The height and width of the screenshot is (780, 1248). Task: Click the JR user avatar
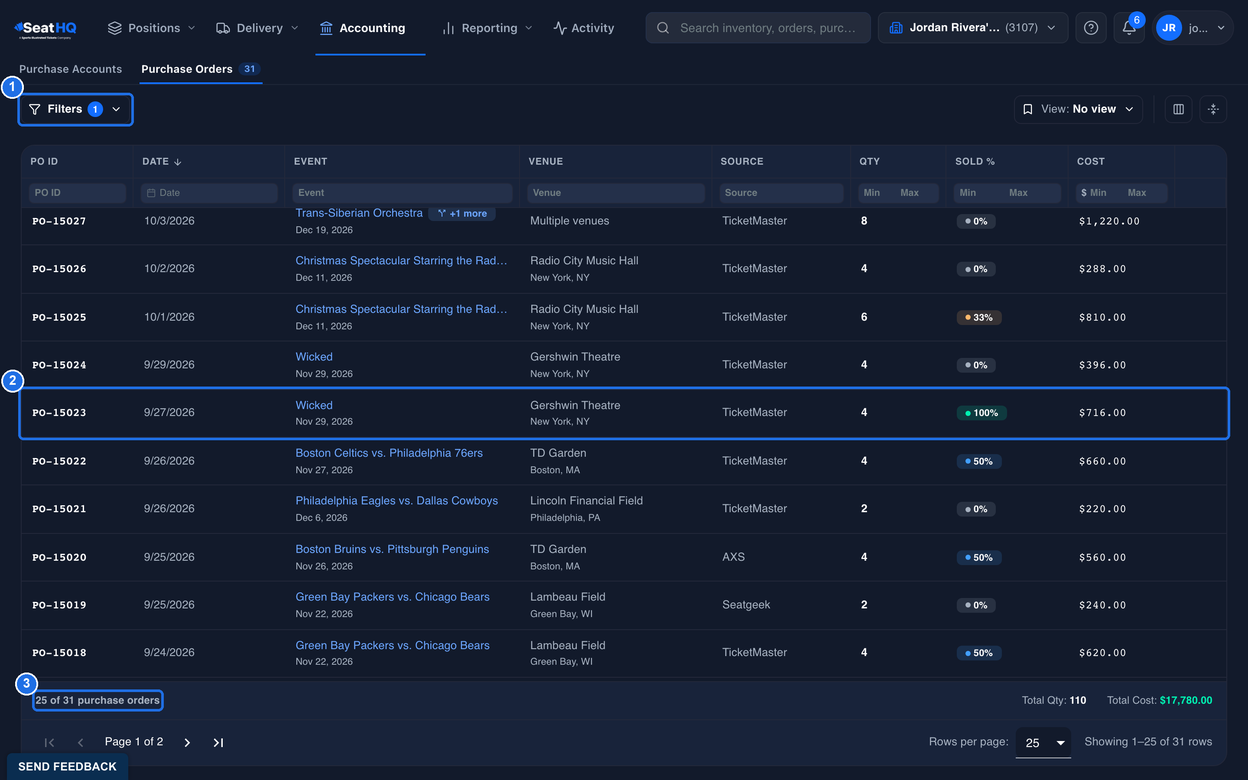1169,28
